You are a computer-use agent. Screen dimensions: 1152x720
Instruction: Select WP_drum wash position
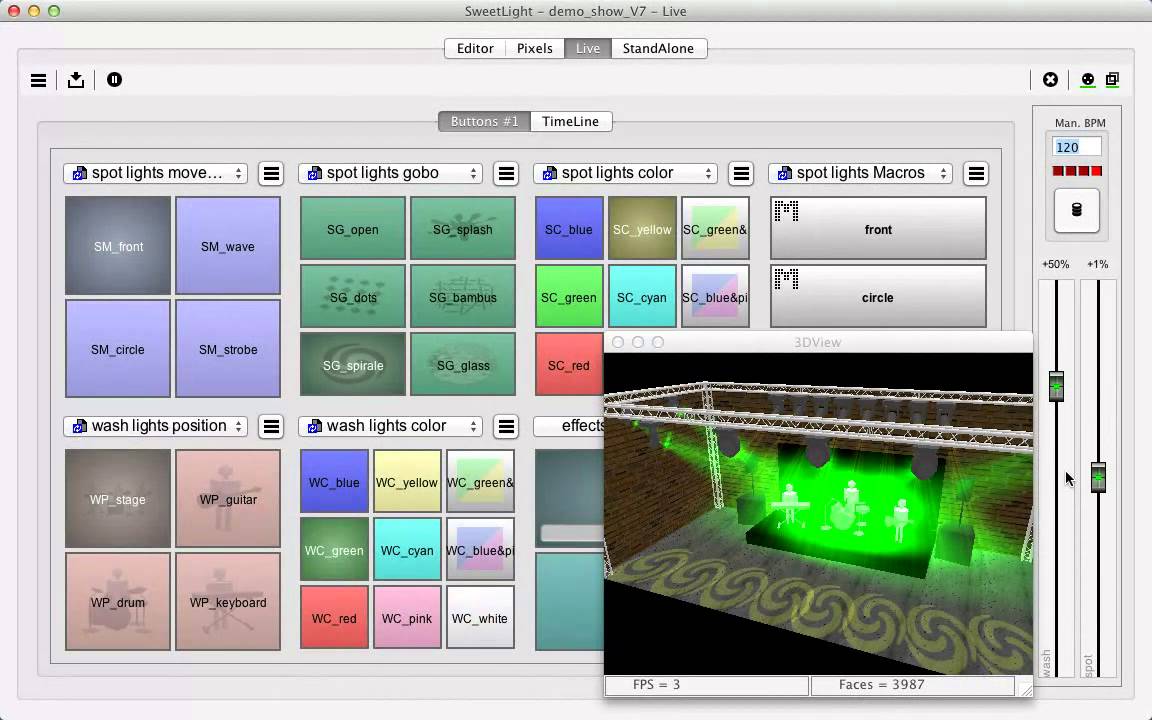click(118, 602)
